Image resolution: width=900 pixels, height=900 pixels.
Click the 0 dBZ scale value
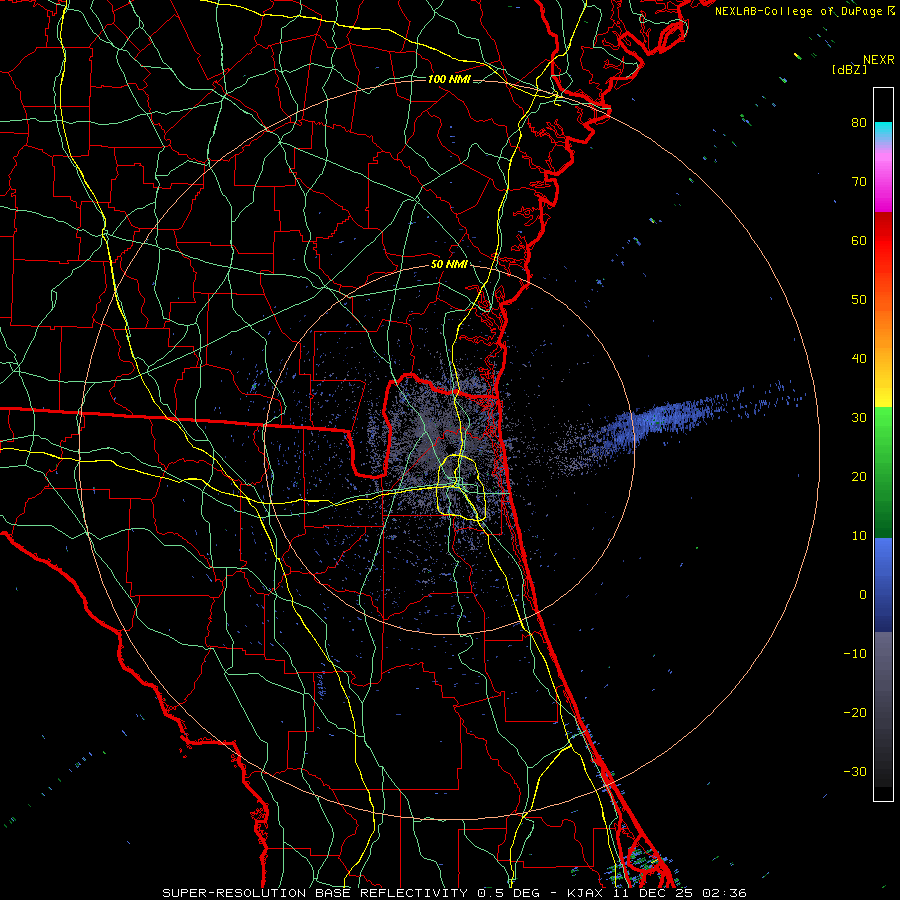(x=863, y=595)
